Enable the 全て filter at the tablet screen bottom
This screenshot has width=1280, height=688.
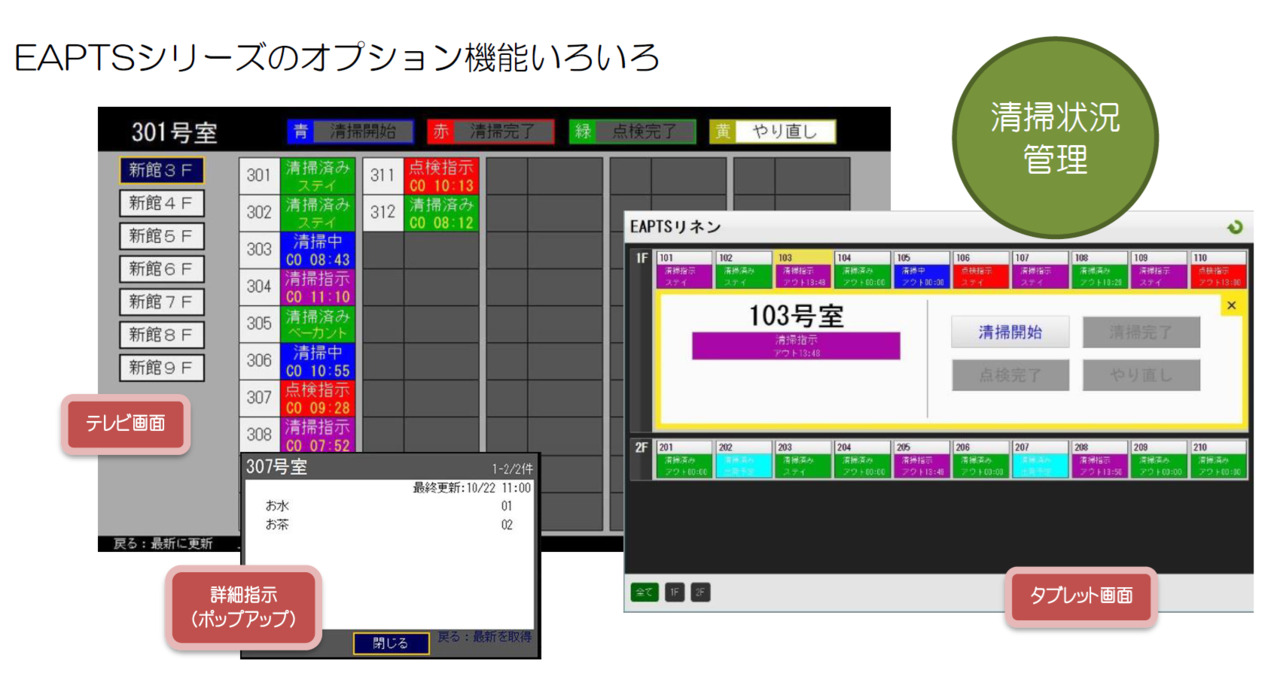(646, 593)
